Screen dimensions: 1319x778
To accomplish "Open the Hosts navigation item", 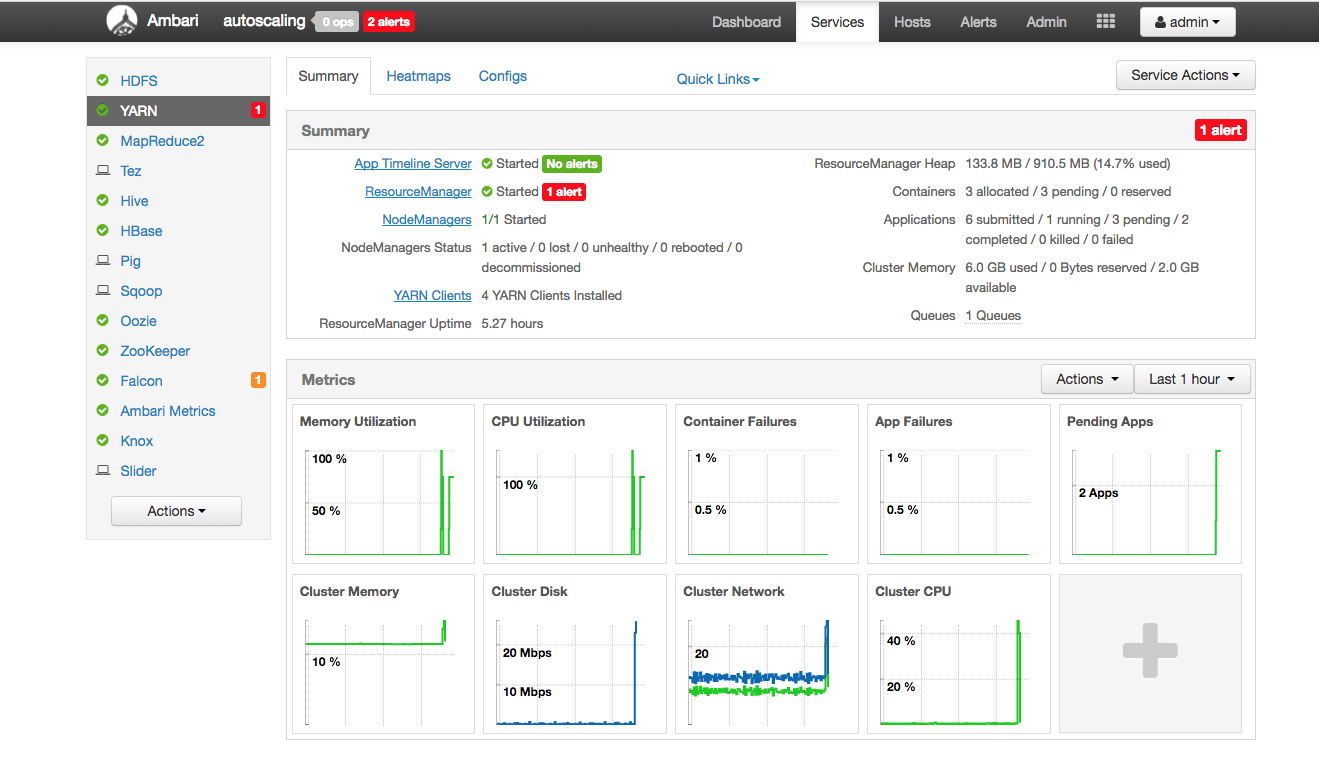I will (x=911, y=21).
